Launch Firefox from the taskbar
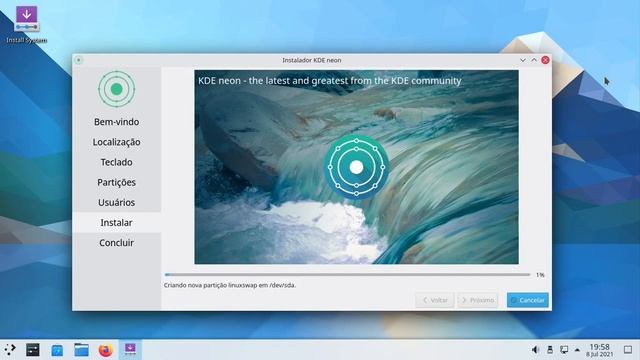640x360 pixels. (x=106, y=350)
